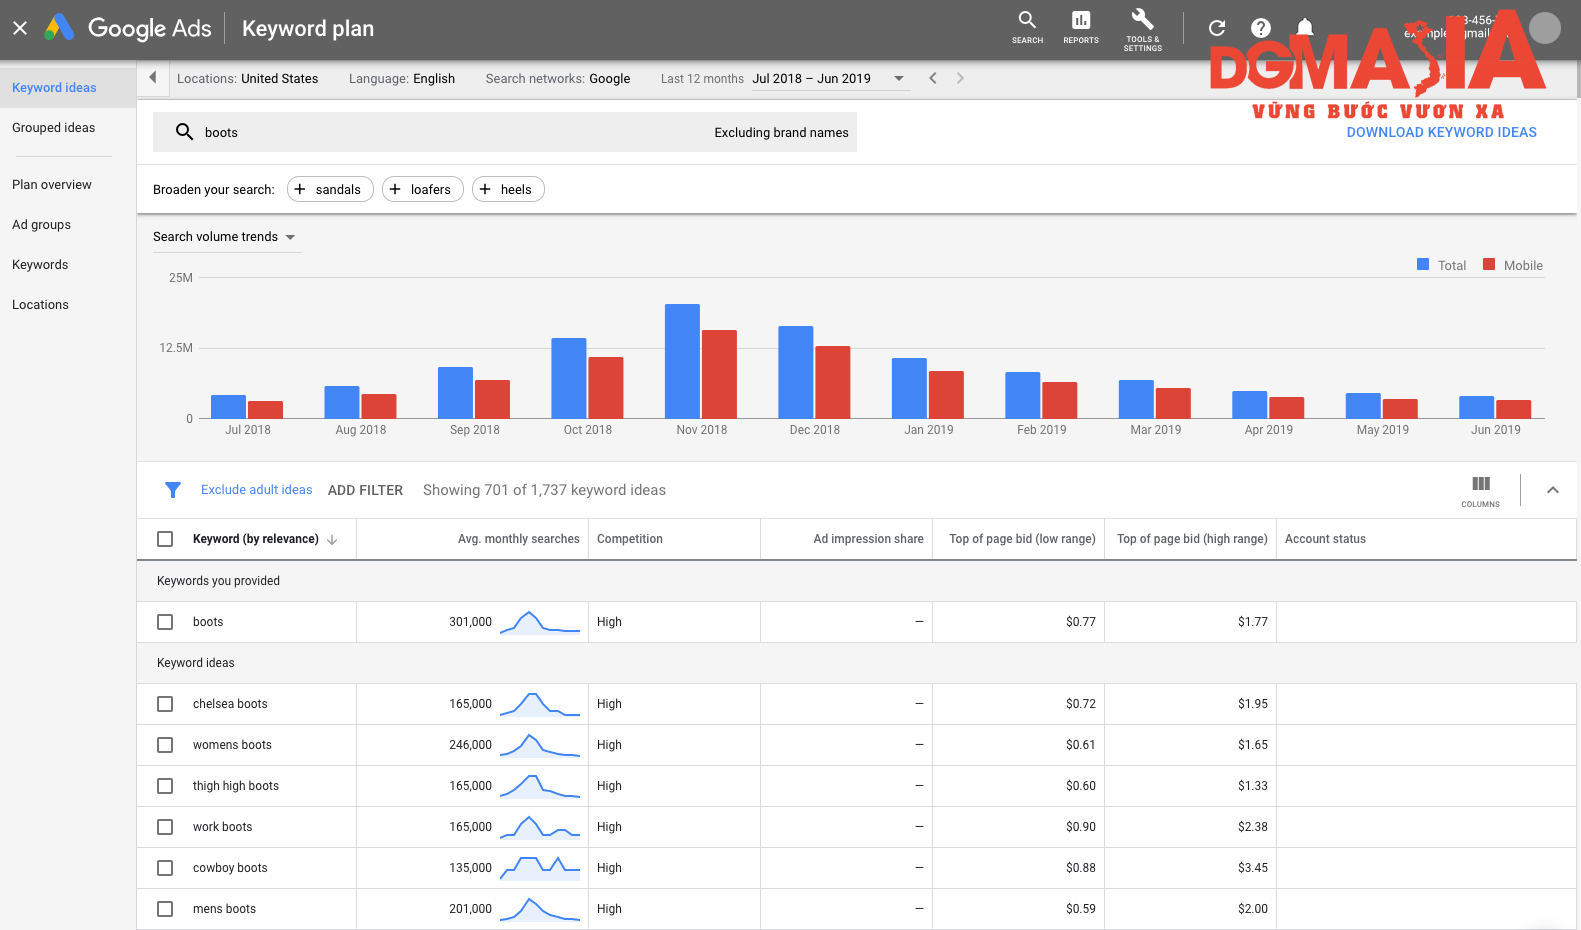
Task: Sort by Top of page bid (low range)
Action: point(1022,539)
